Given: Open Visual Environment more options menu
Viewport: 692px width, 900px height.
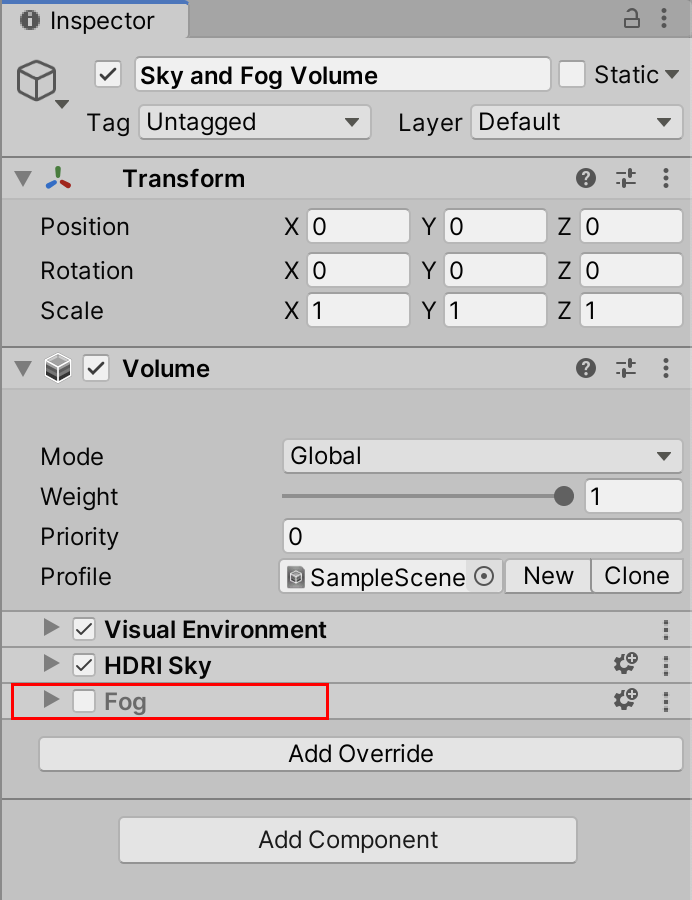Looking at the screenshot, I should (x=666, y=630).
